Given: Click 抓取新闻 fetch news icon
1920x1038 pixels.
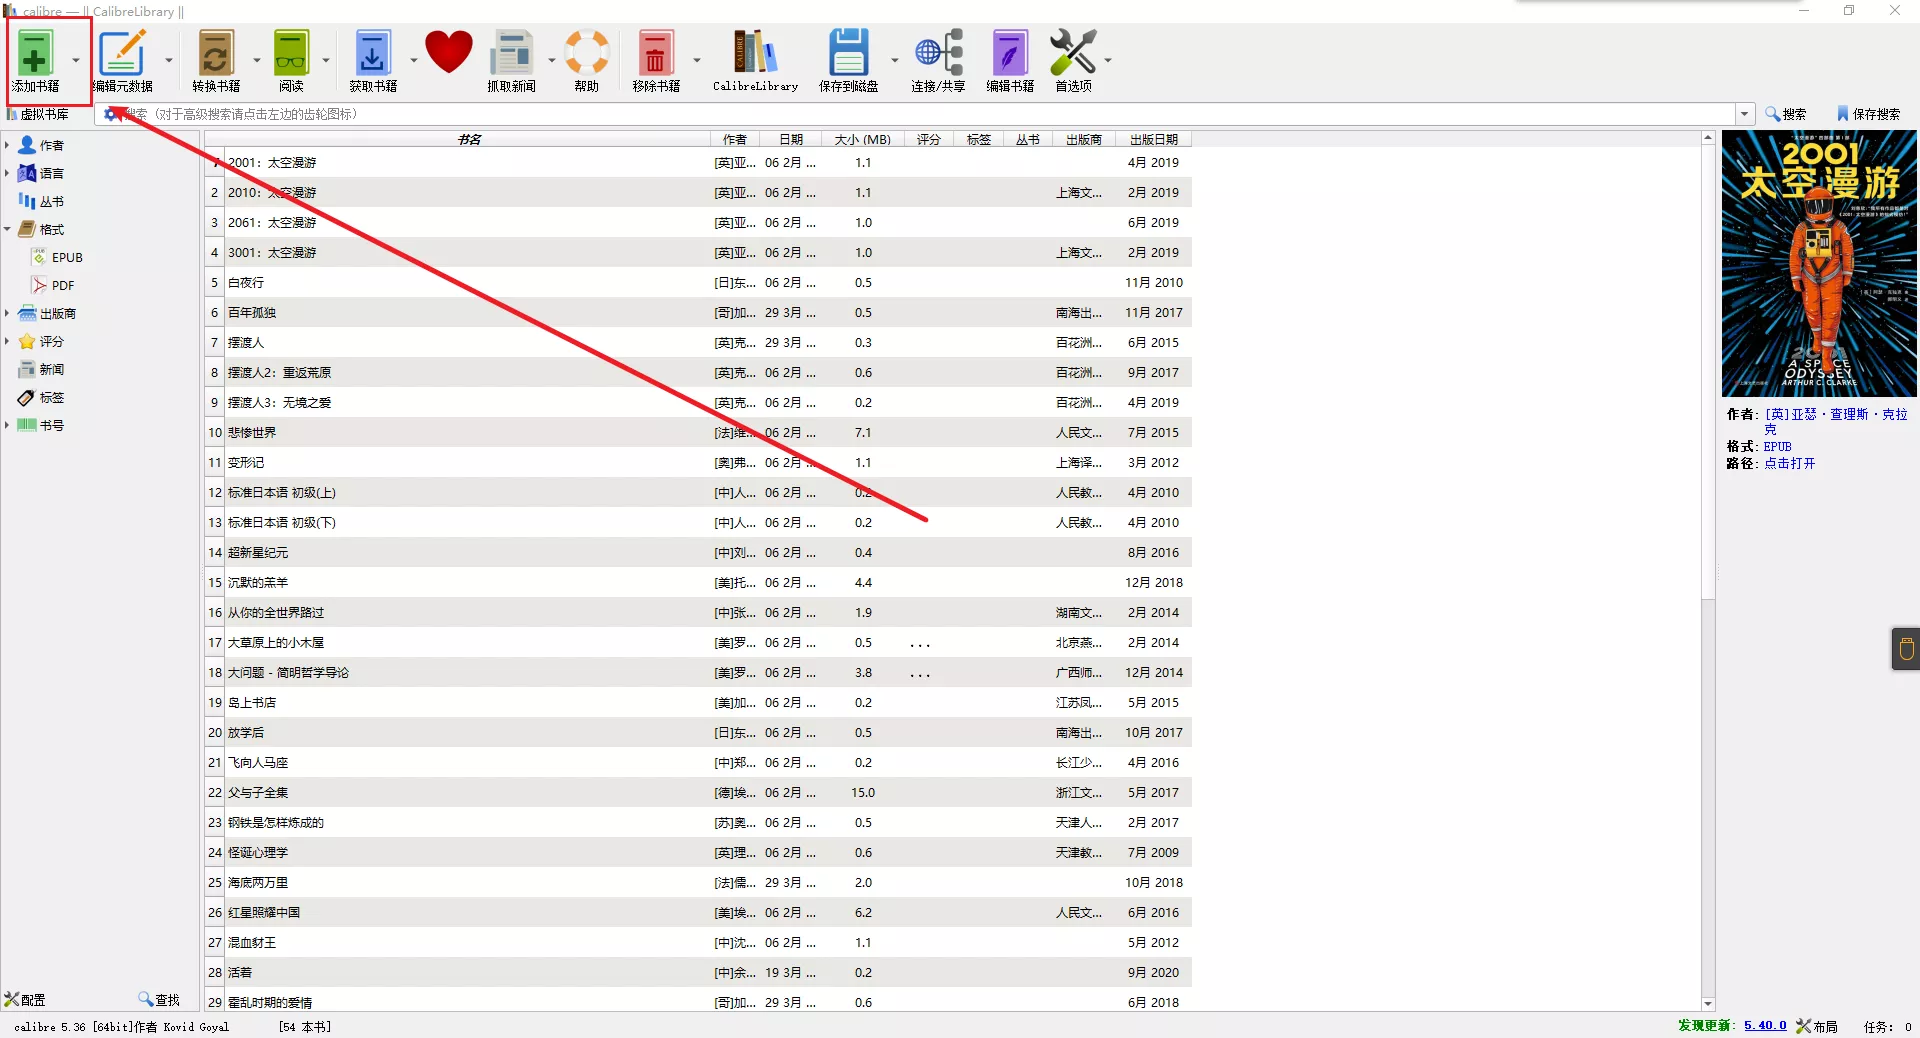Looking at the screenshot, I should pyautogui.click(x=511, y=55).
